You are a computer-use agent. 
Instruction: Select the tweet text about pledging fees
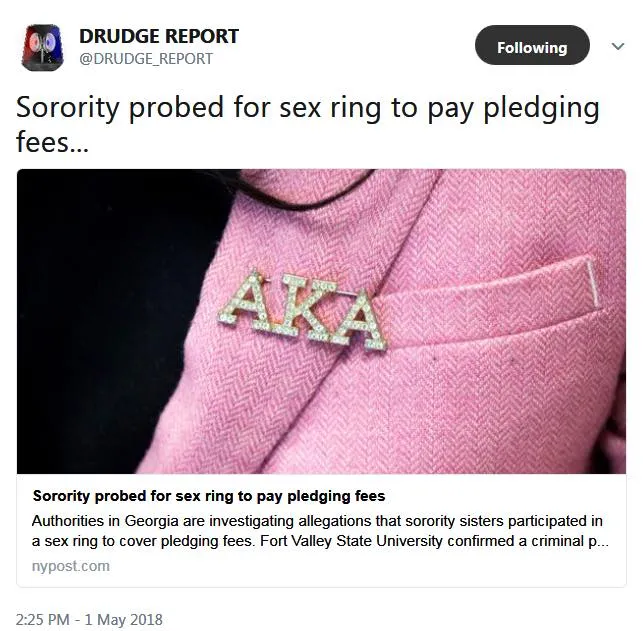coord(308,125)
